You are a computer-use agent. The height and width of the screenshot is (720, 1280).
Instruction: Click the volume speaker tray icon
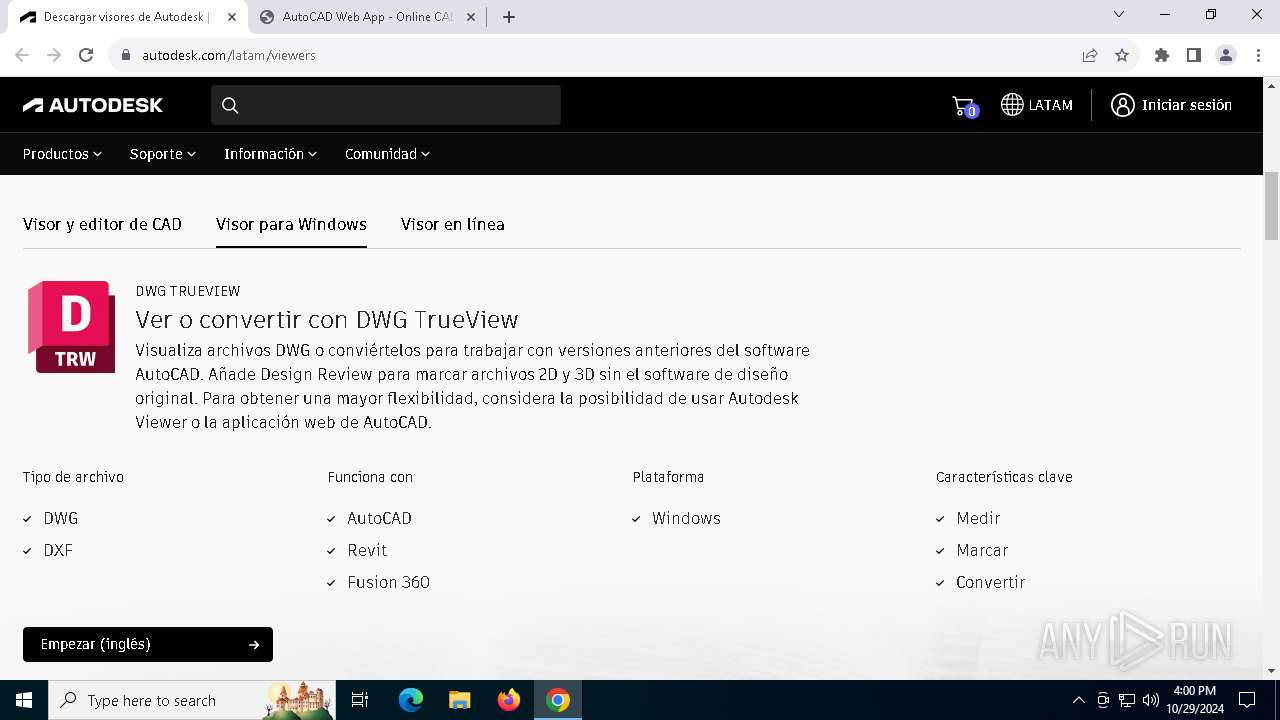coord(1151,700)
